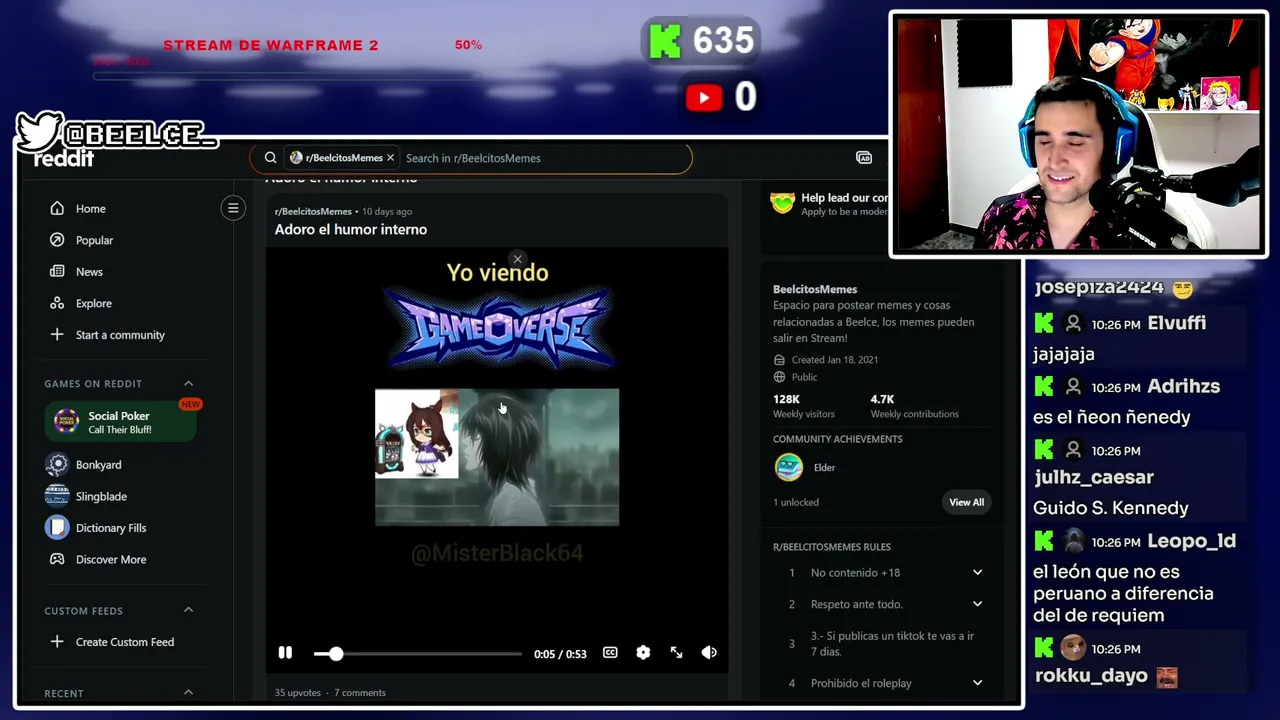Image resolution: width=1280 pixels, height=720 pixels.
Task: Click chat username Elvuffi
Action: coord(1176,323)
